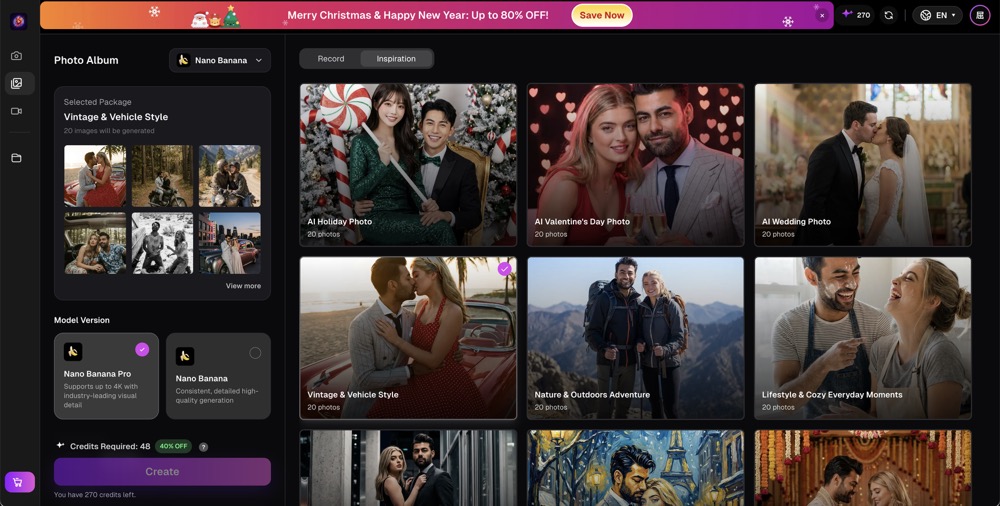Click Save Now on the banner
The height and width of the screenshot is (506, 1000).
point(601,15)
